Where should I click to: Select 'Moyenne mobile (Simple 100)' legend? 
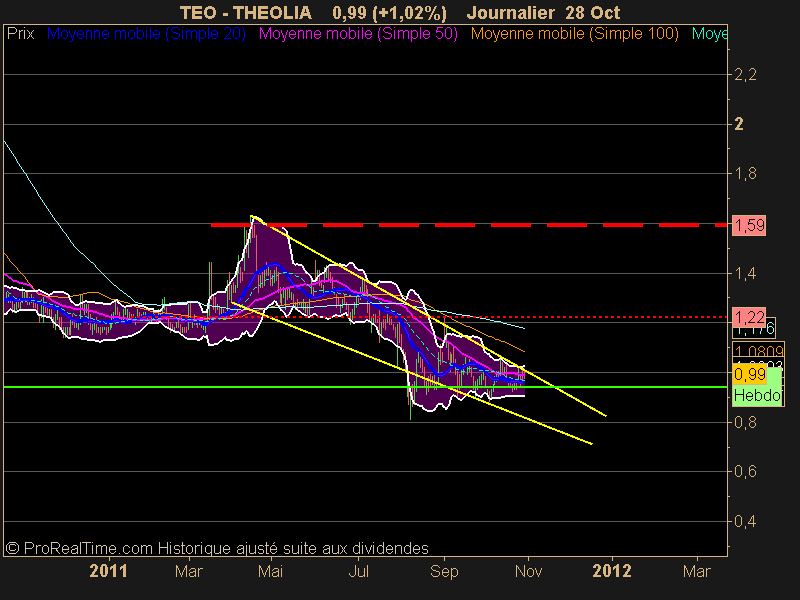pos(574,34)
